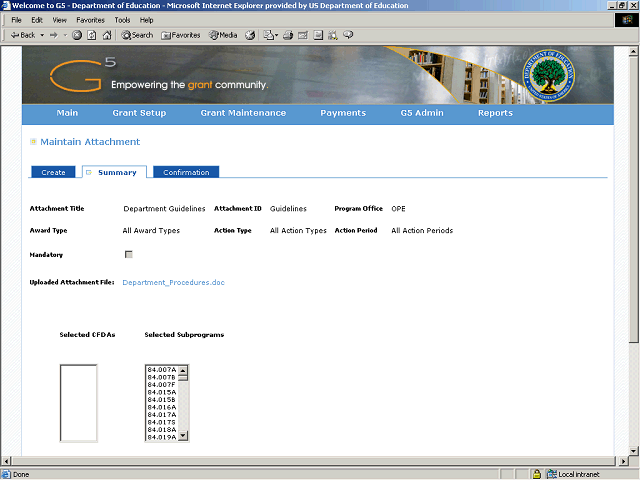Viewport: 640px width, 480px height.
Task: Click the Windows flag throbber icon
Action: click(x=627, y=20)
